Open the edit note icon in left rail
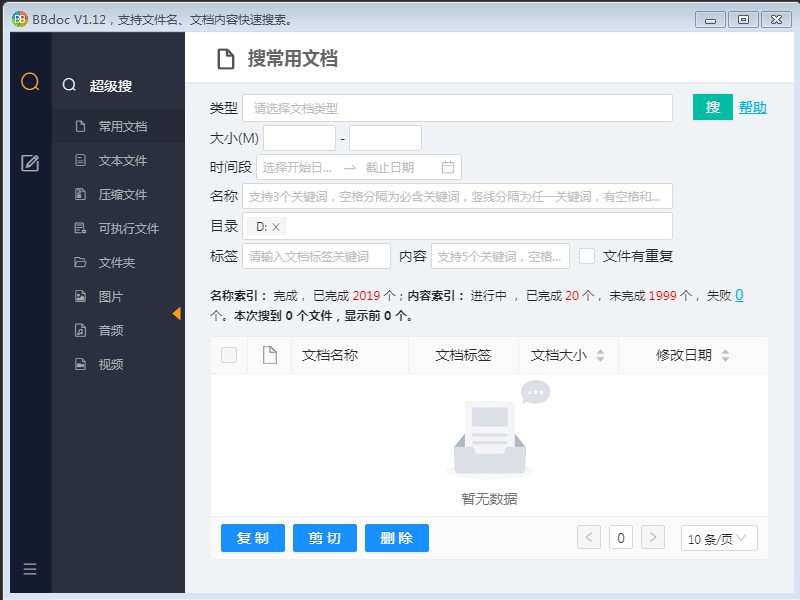800x600 pixels. 30,163
